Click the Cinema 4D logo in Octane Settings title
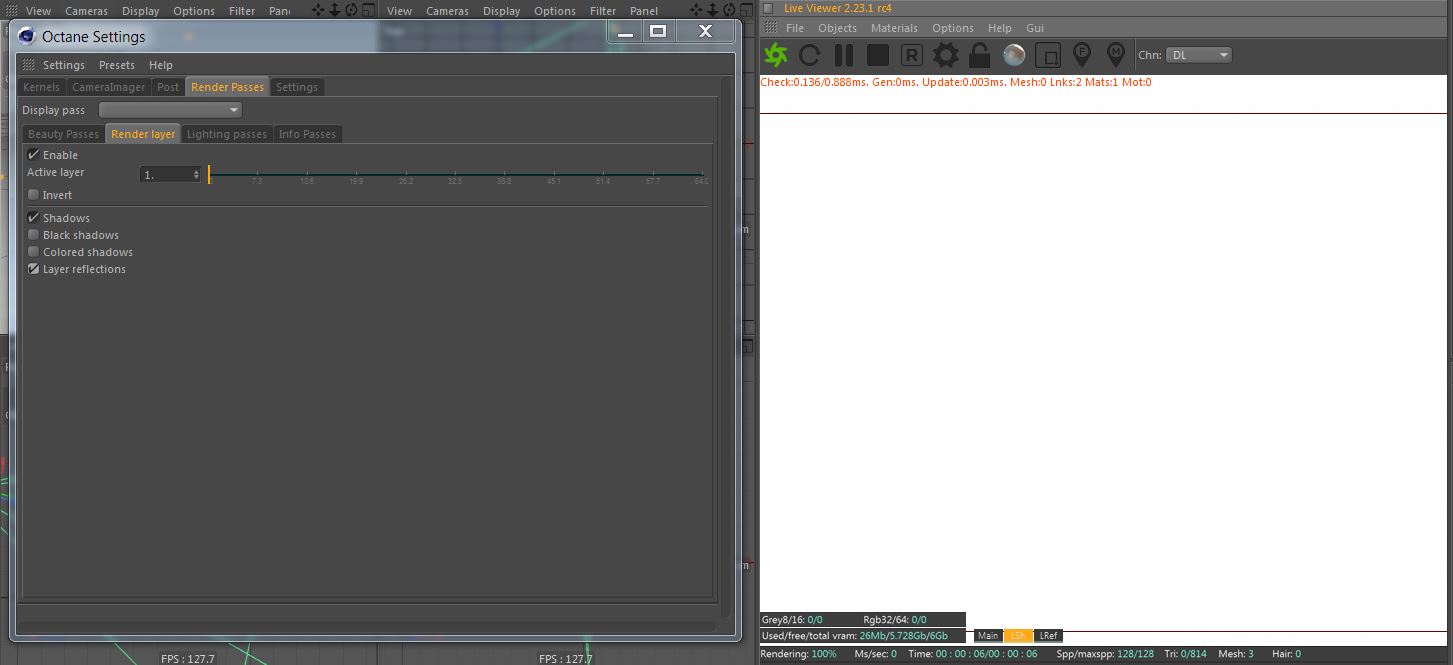The width and height of the screenshot is (1453, 665). point(27,36)
